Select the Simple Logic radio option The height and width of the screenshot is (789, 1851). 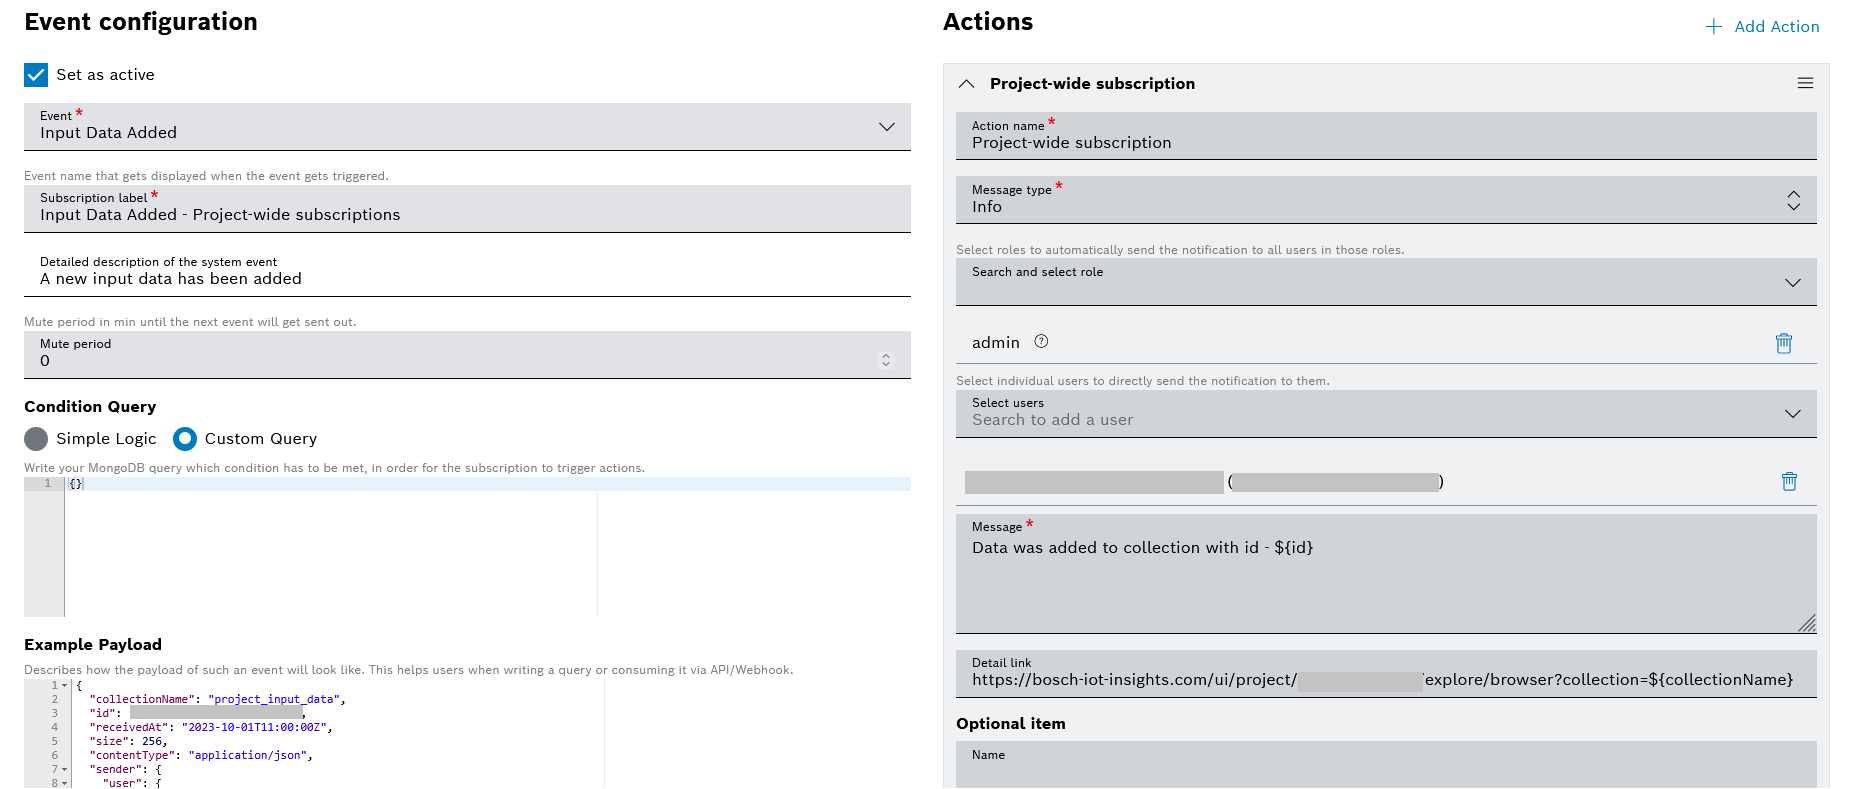coord(36,439)
